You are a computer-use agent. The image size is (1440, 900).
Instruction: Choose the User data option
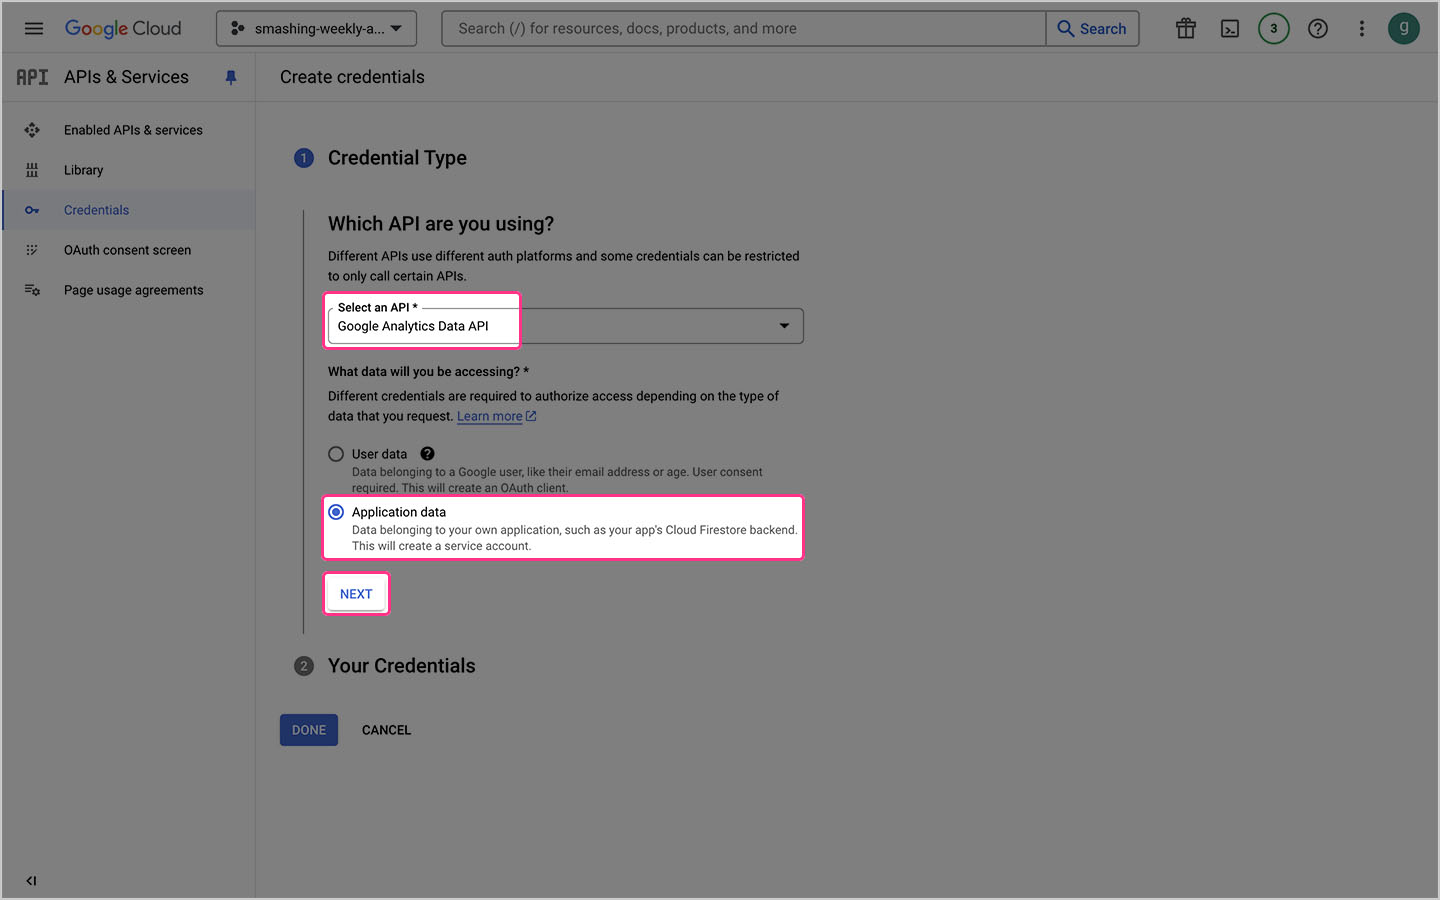[335, 453]
